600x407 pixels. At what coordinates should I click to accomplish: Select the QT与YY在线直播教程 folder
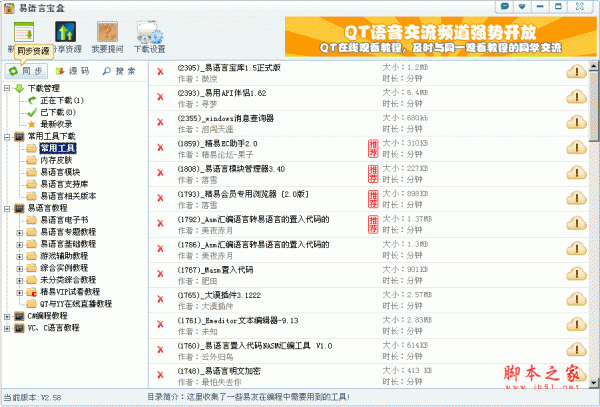click(76, 304)
